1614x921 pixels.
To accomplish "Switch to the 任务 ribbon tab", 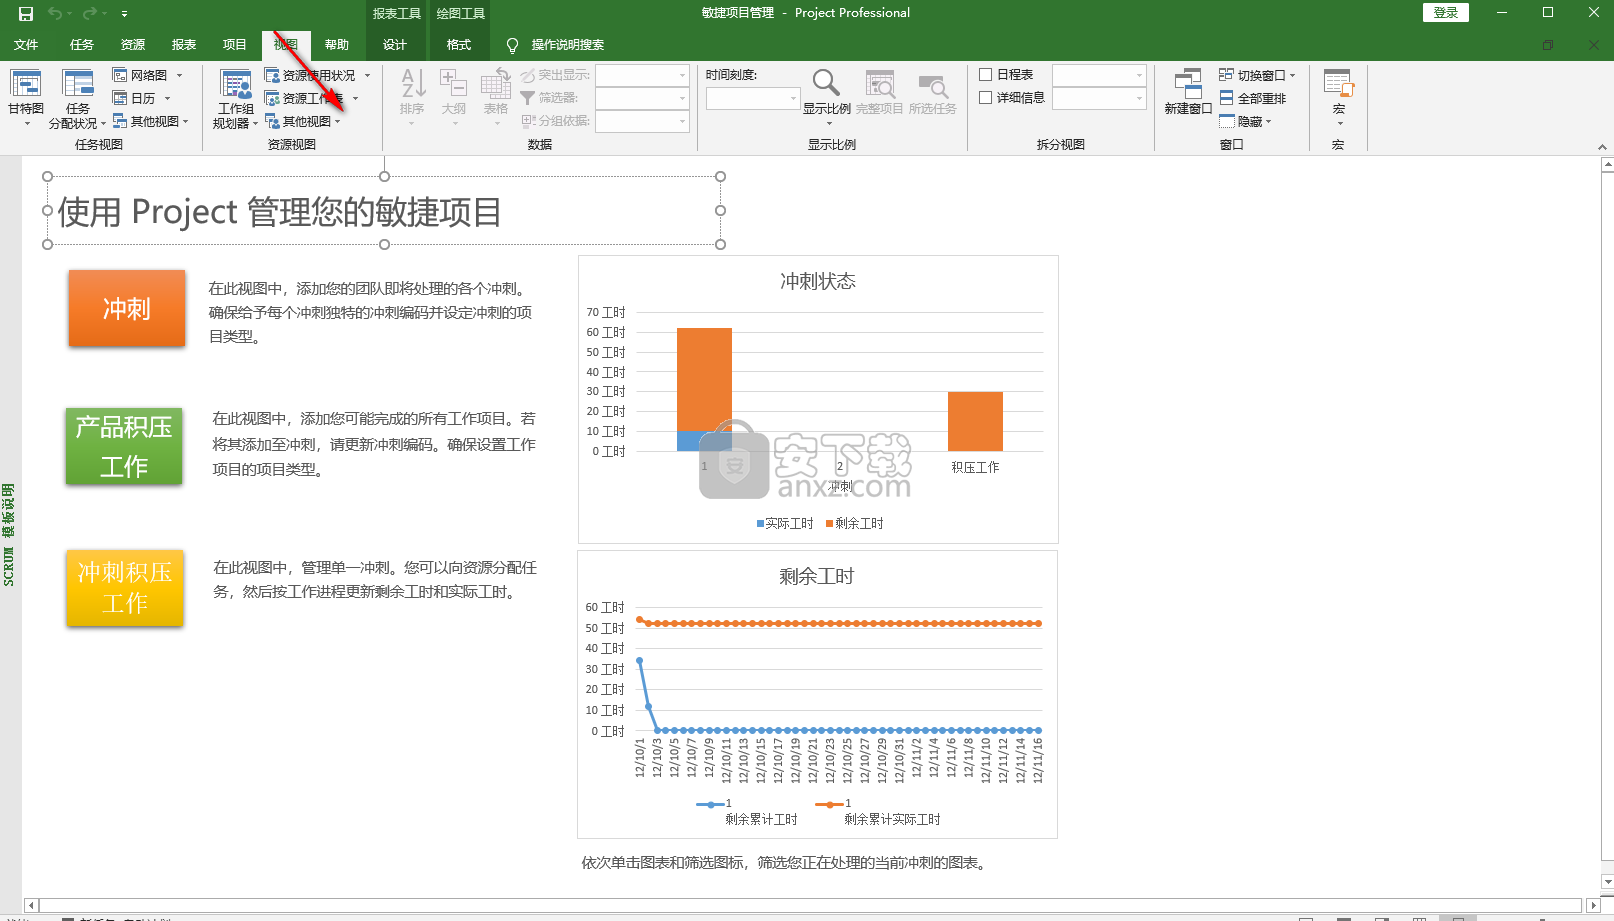I will pos(82,45).
